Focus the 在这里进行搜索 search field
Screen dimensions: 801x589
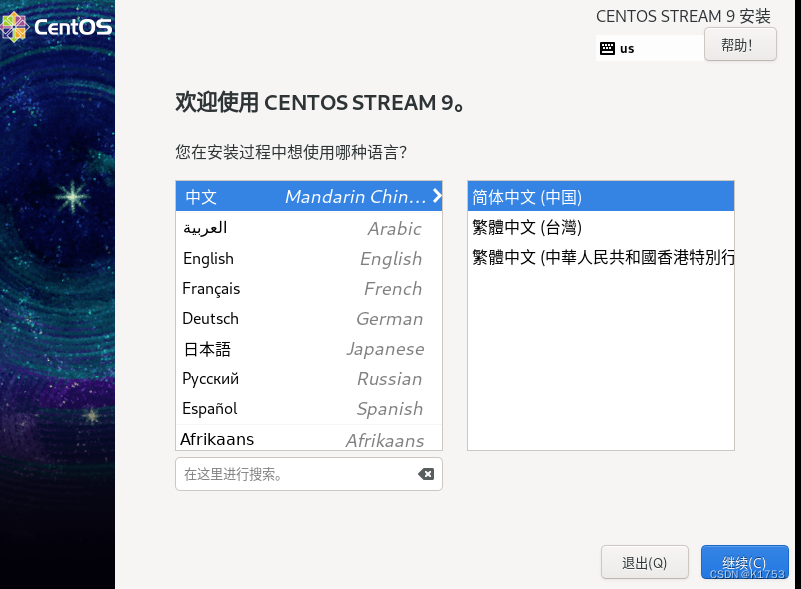coord(309,474)
